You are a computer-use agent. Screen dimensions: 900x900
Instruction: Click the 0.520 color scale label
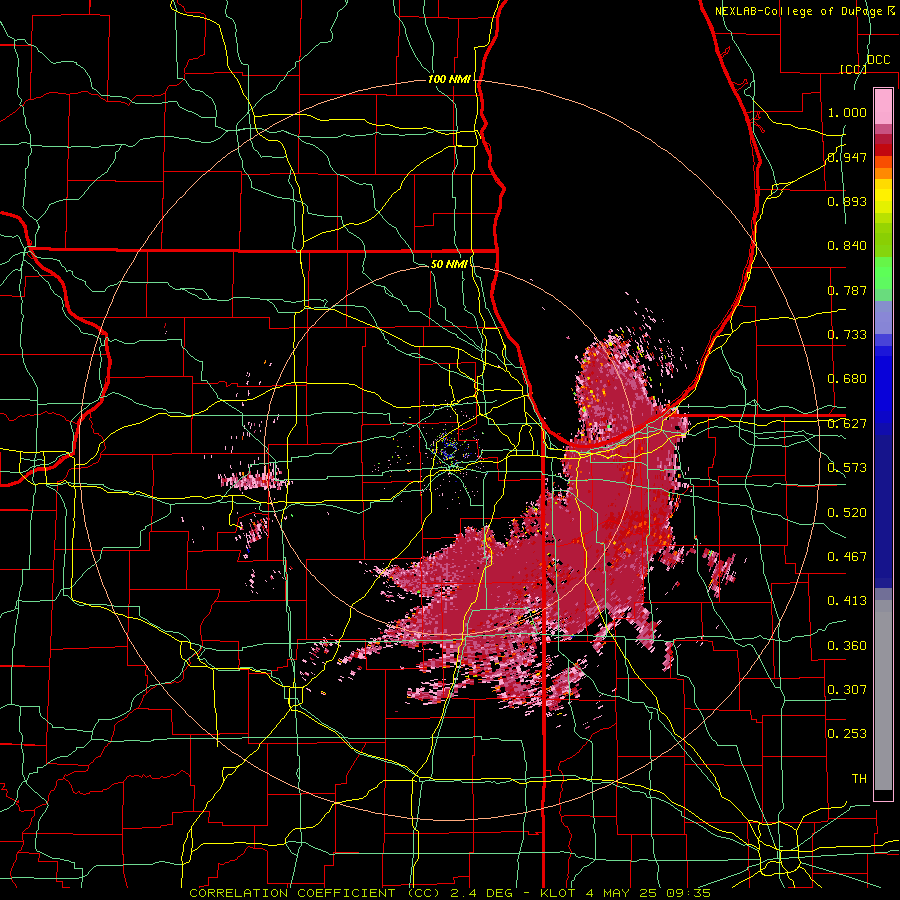[847, 513]
